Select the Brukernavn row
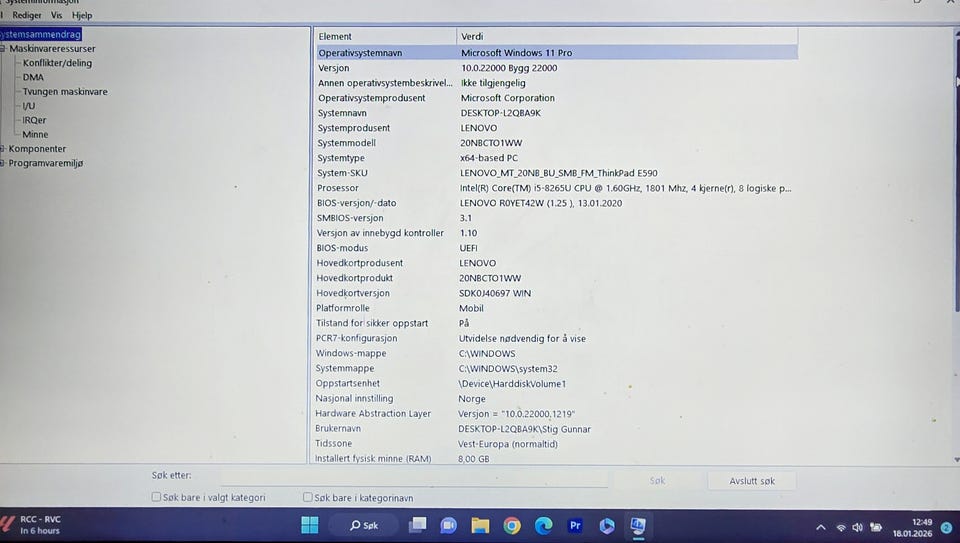Viewport: 960px width, 543px height. click(x=556, y=429)
